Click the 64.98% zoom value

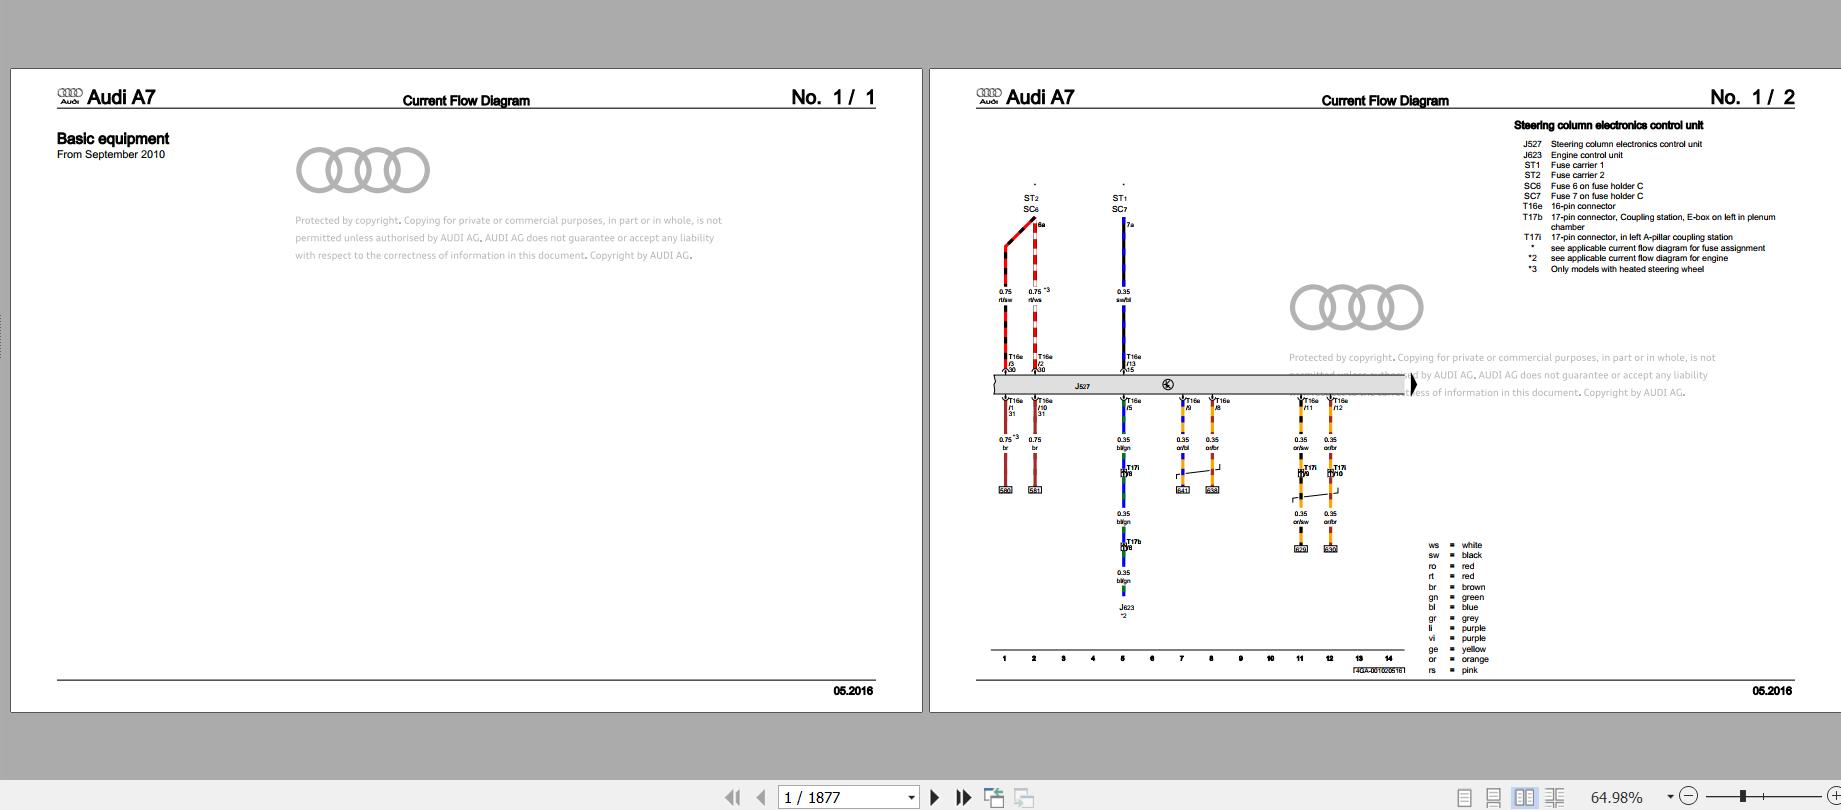1617,797
